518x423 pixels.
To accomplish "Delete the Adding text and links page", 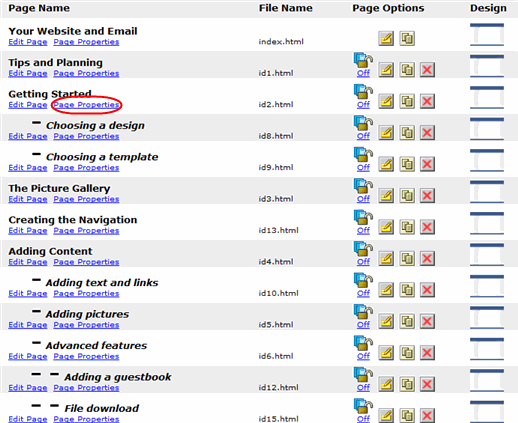I will coord(427,290).
